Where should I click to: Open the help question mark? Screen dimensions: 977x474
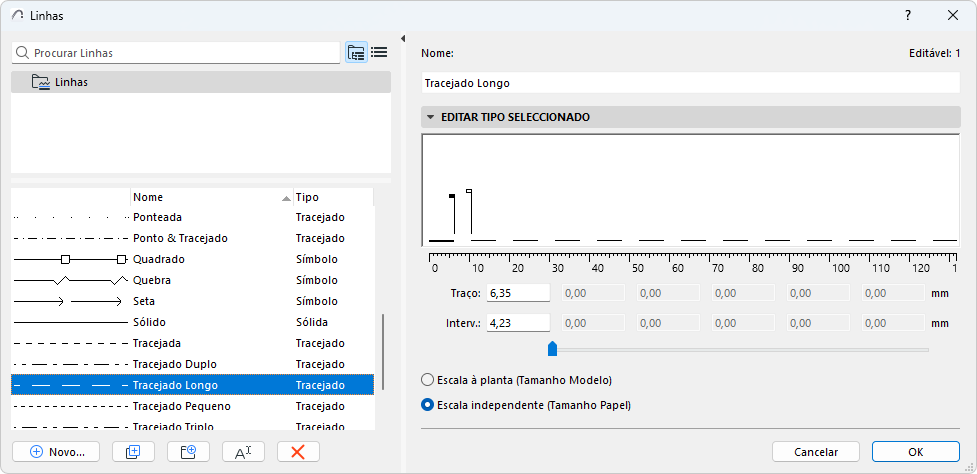(x=908, y=16)
